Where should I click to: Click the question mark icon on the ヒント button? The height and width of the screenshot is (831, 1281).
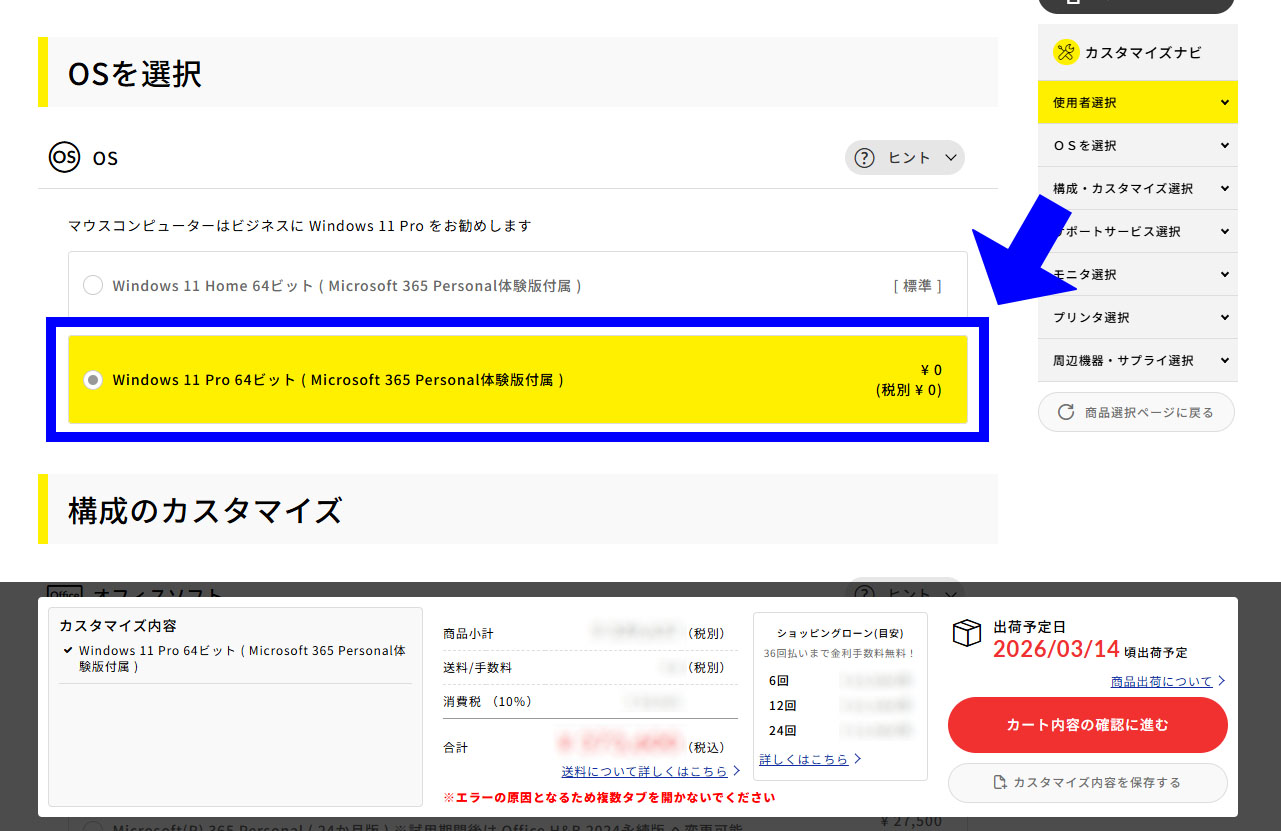865,157
